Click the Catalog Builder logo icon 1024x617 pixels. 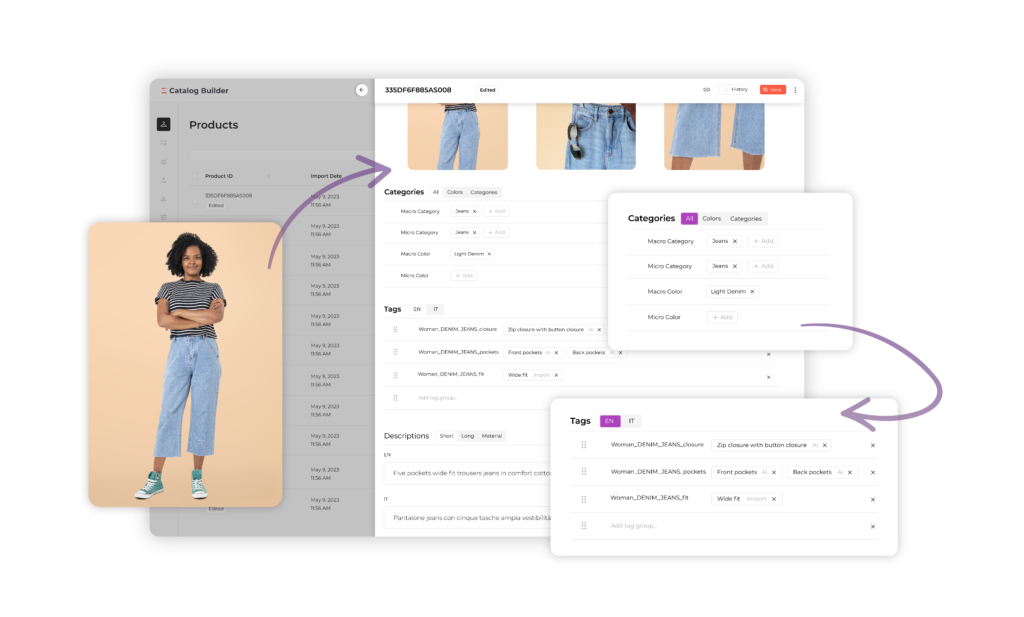[164, 90]
